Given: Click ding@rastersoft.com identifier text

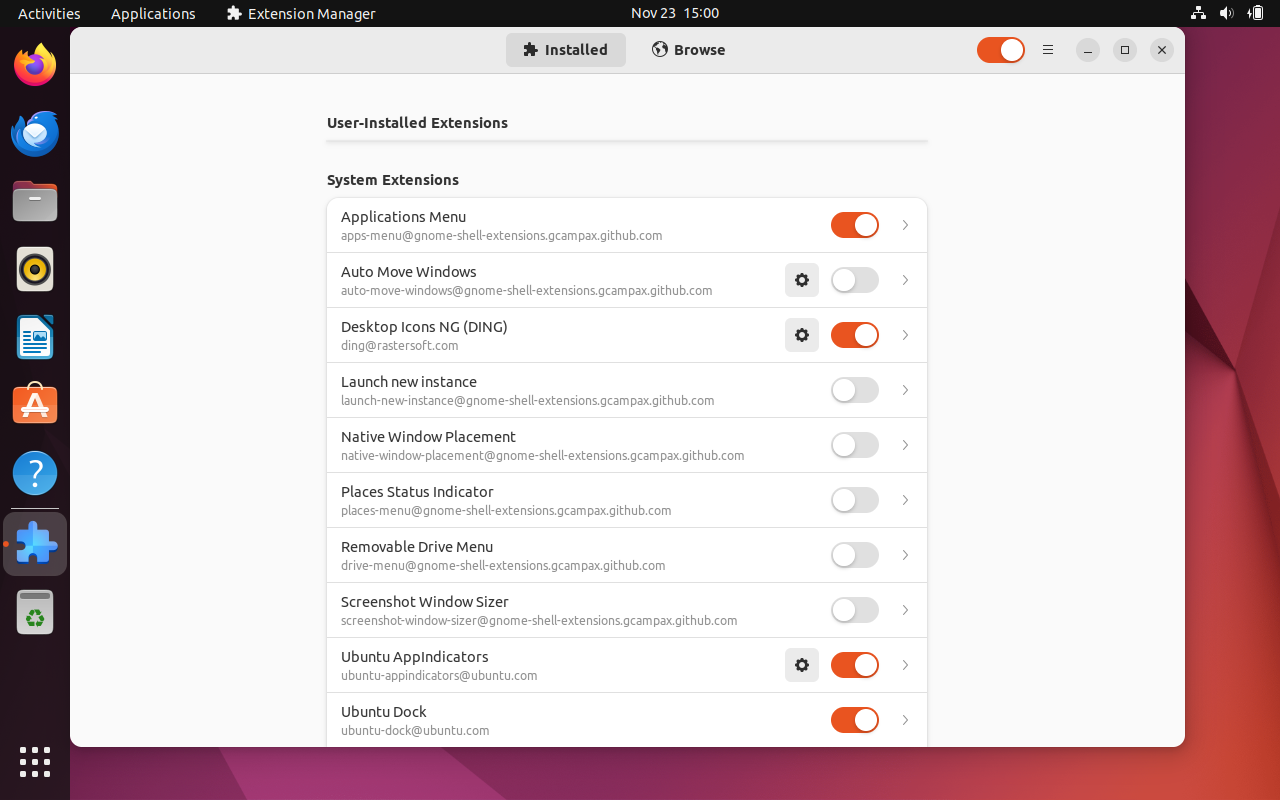Looking at the screenshot, I should (399, 346).
